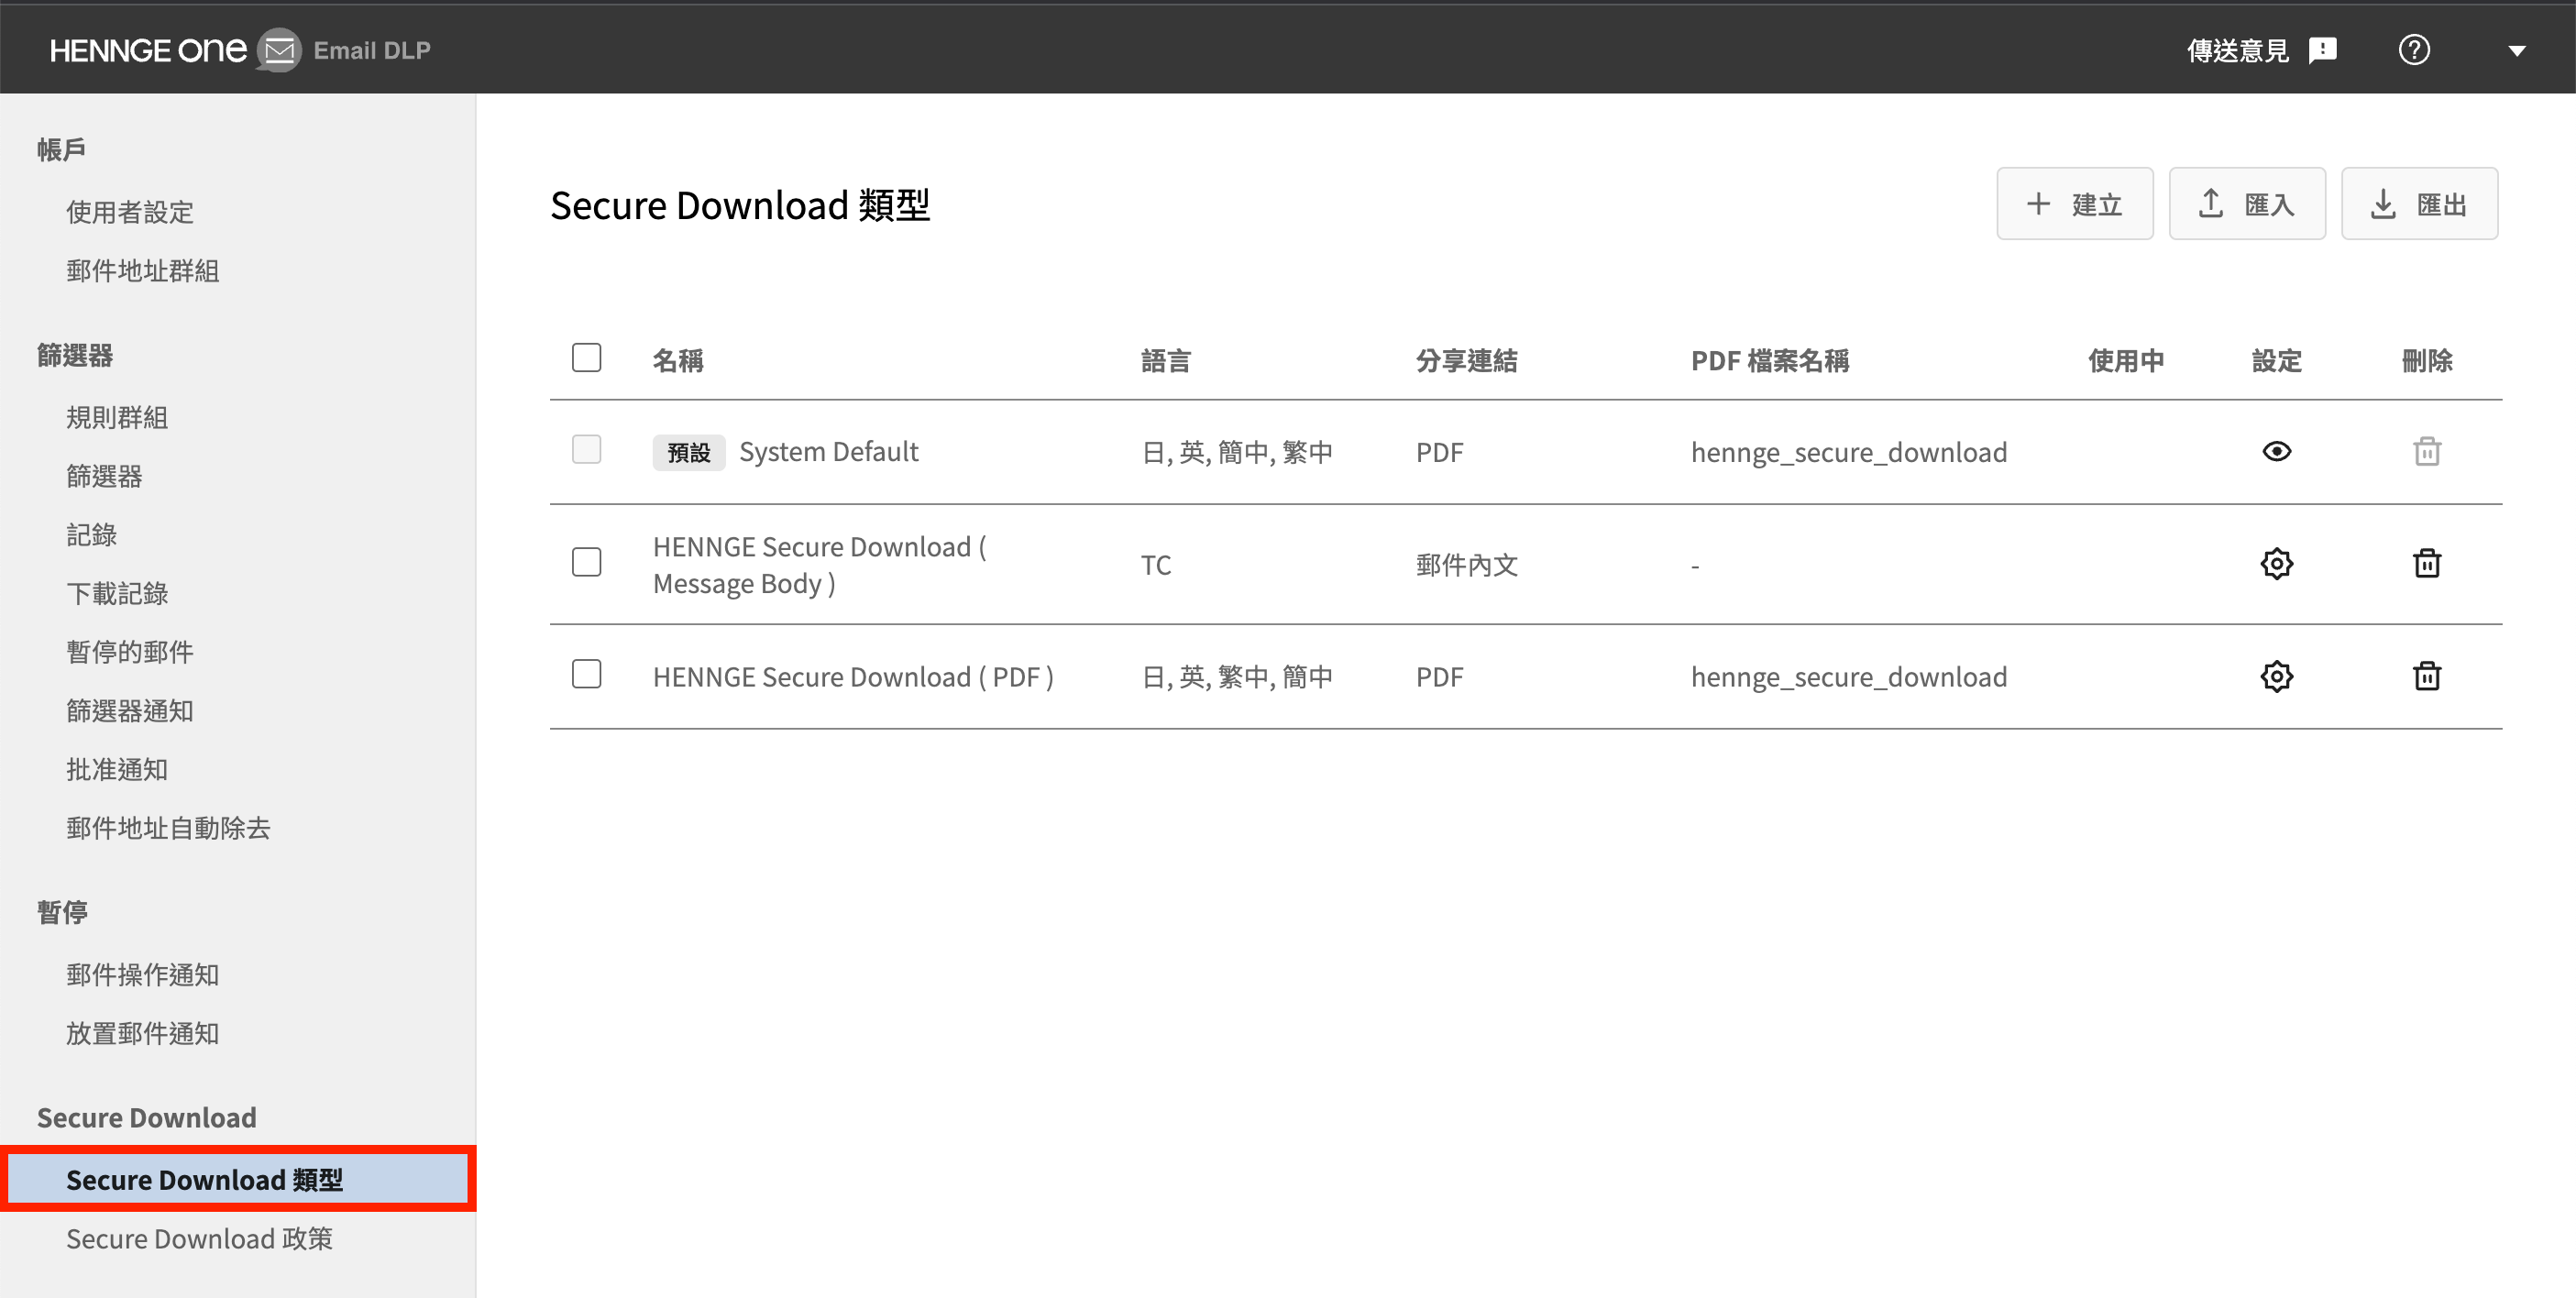Open gear settings for HENNGE Secure Download (PDF)
Viewport: 2576px width, 1298px height.
2277,677
